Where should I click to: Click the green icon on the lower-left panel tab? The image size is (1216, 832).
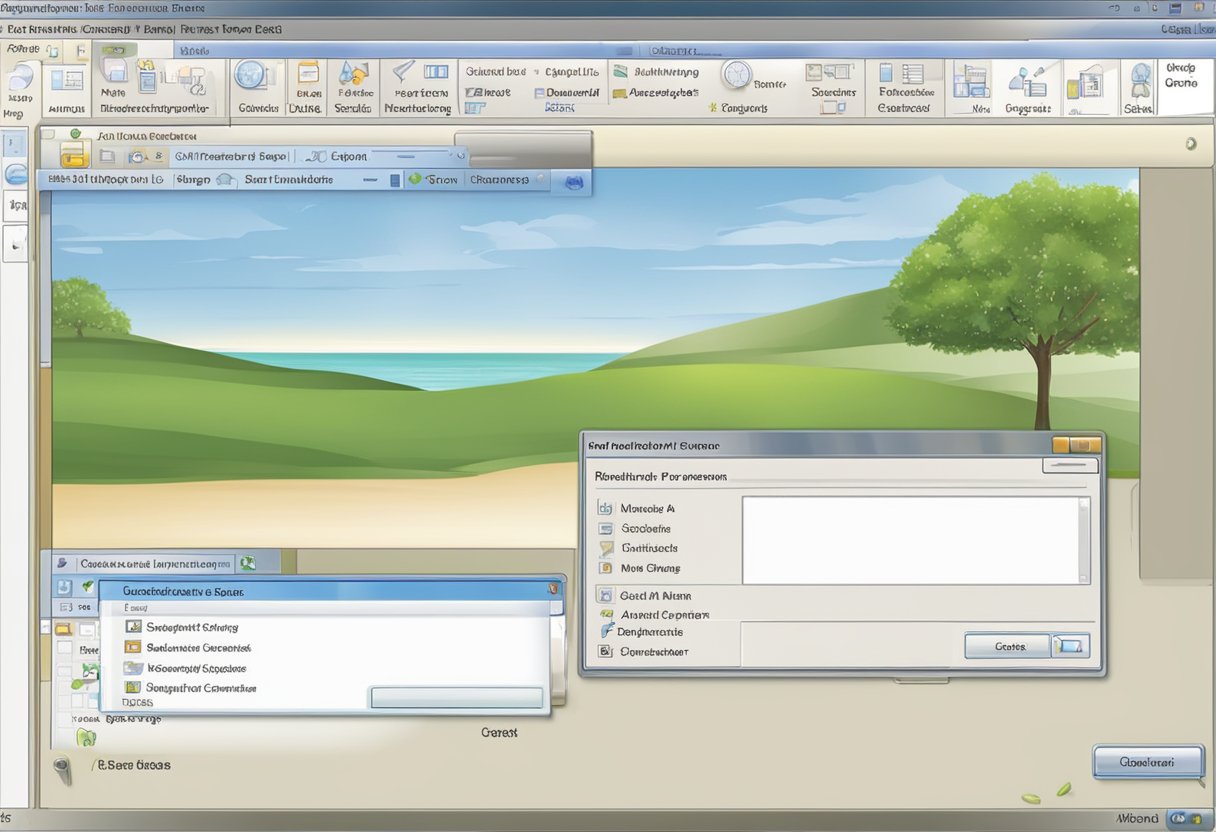point(246,563)
